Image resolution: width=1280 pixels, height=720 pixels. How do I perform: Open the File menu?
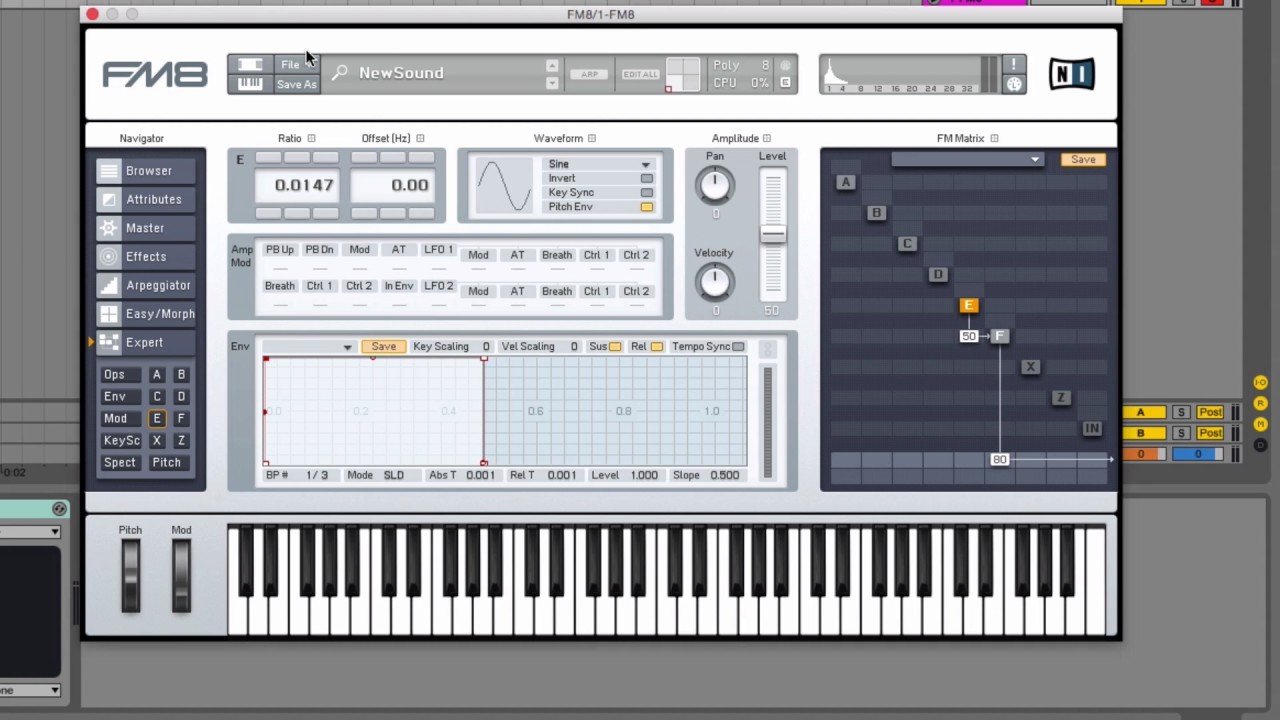(x=290, y=65)
